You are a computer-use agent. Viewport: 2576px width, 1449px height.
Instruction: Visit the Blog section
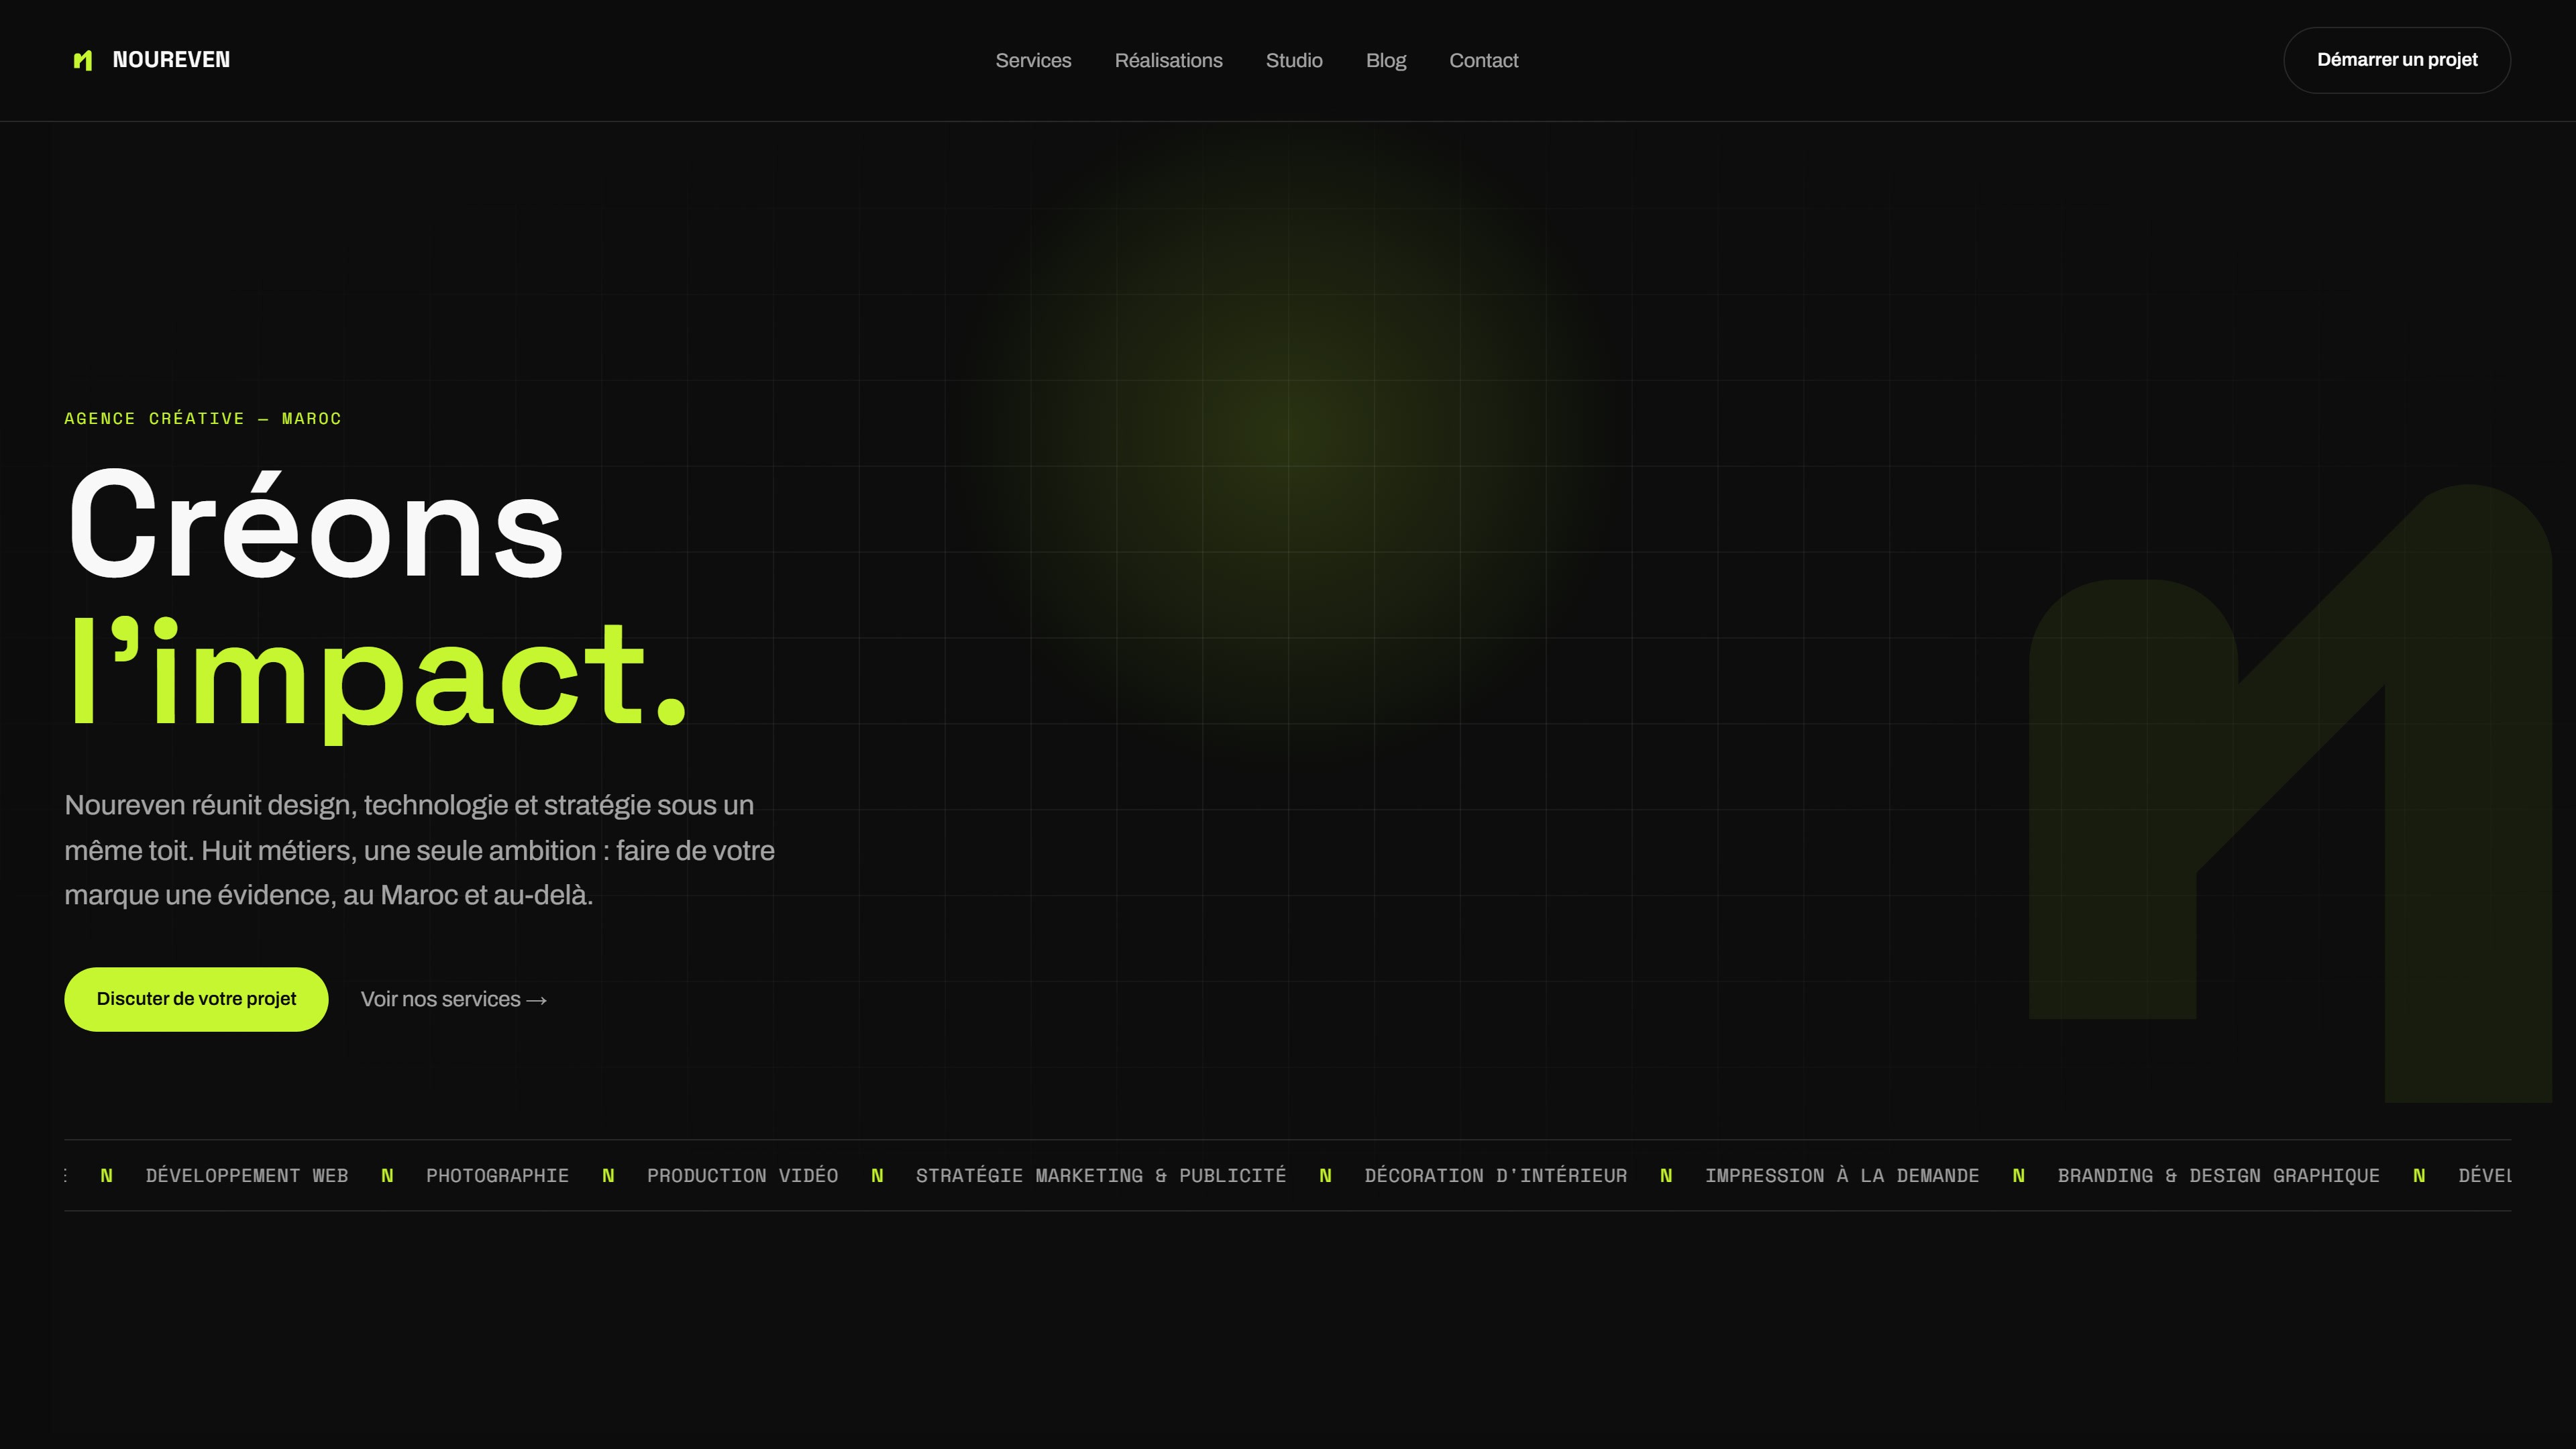click(1386, 61)
